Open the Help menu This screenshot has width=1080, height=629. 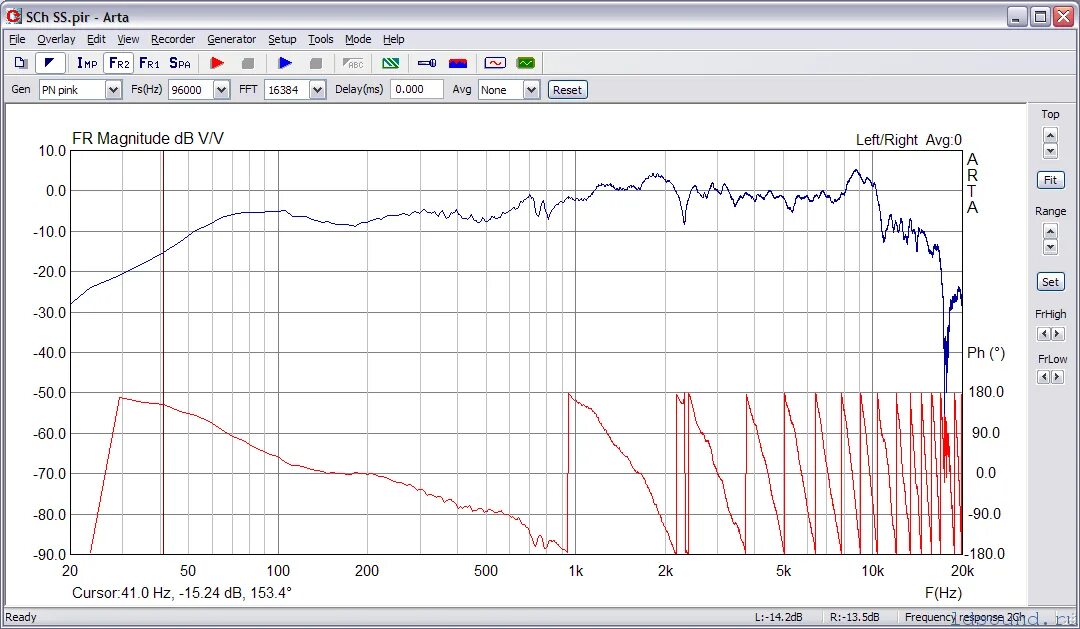[x=393, y=39]
